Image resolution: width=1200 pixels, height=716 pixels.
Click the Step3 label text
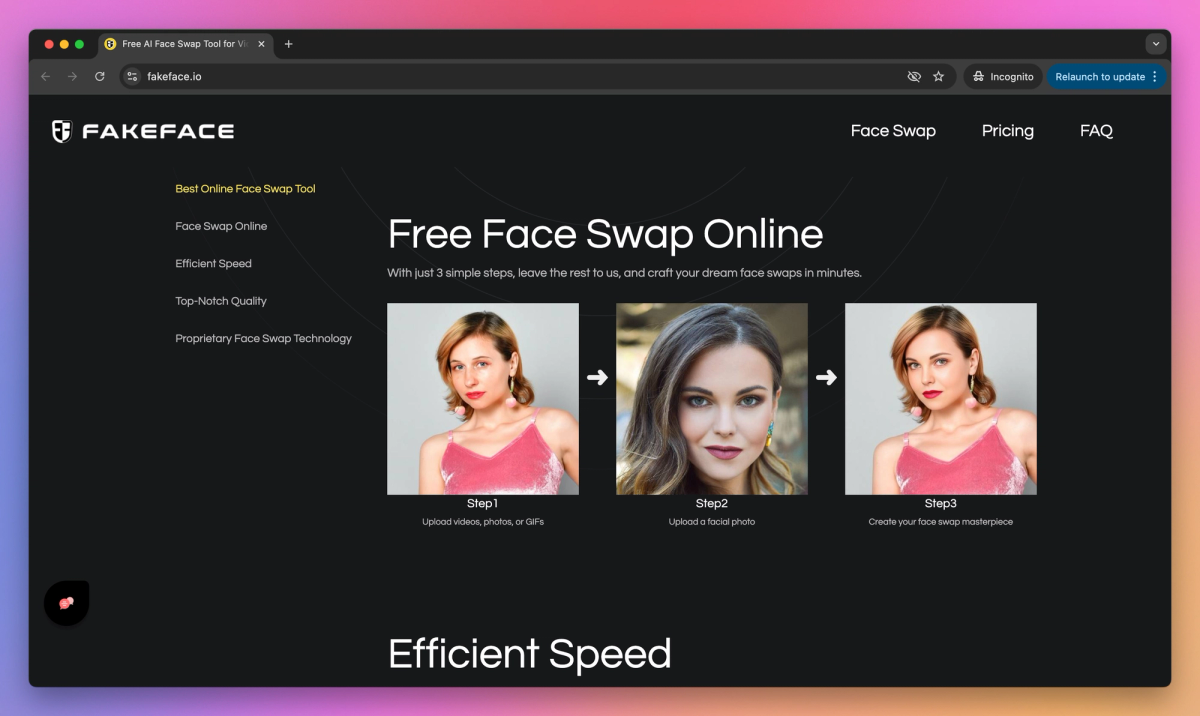(x=941, y=504)
